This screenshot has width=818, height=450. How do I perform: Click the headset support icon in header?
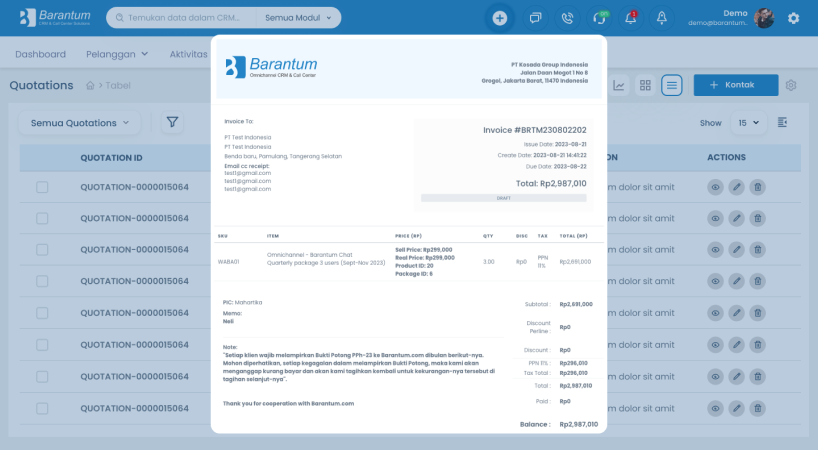click(x=599, y=18)
